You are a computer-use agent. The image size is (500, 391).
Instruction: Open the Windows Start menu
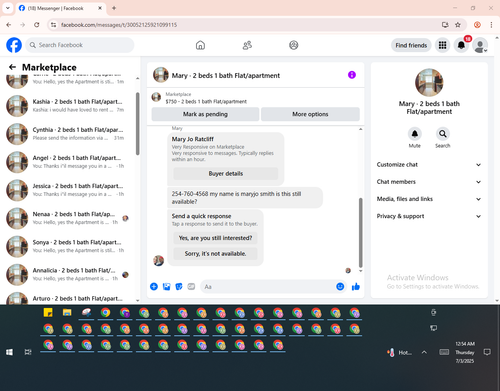[9, 352]
